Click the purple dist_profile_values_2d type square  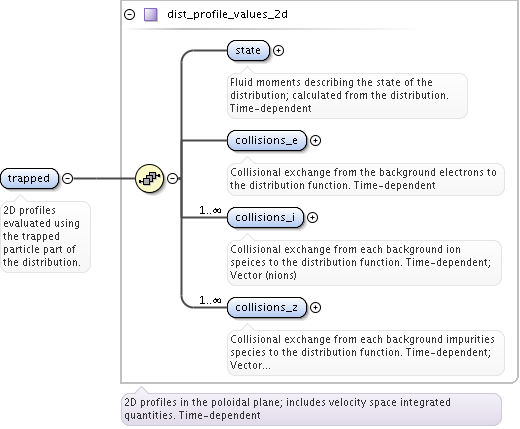151,15
